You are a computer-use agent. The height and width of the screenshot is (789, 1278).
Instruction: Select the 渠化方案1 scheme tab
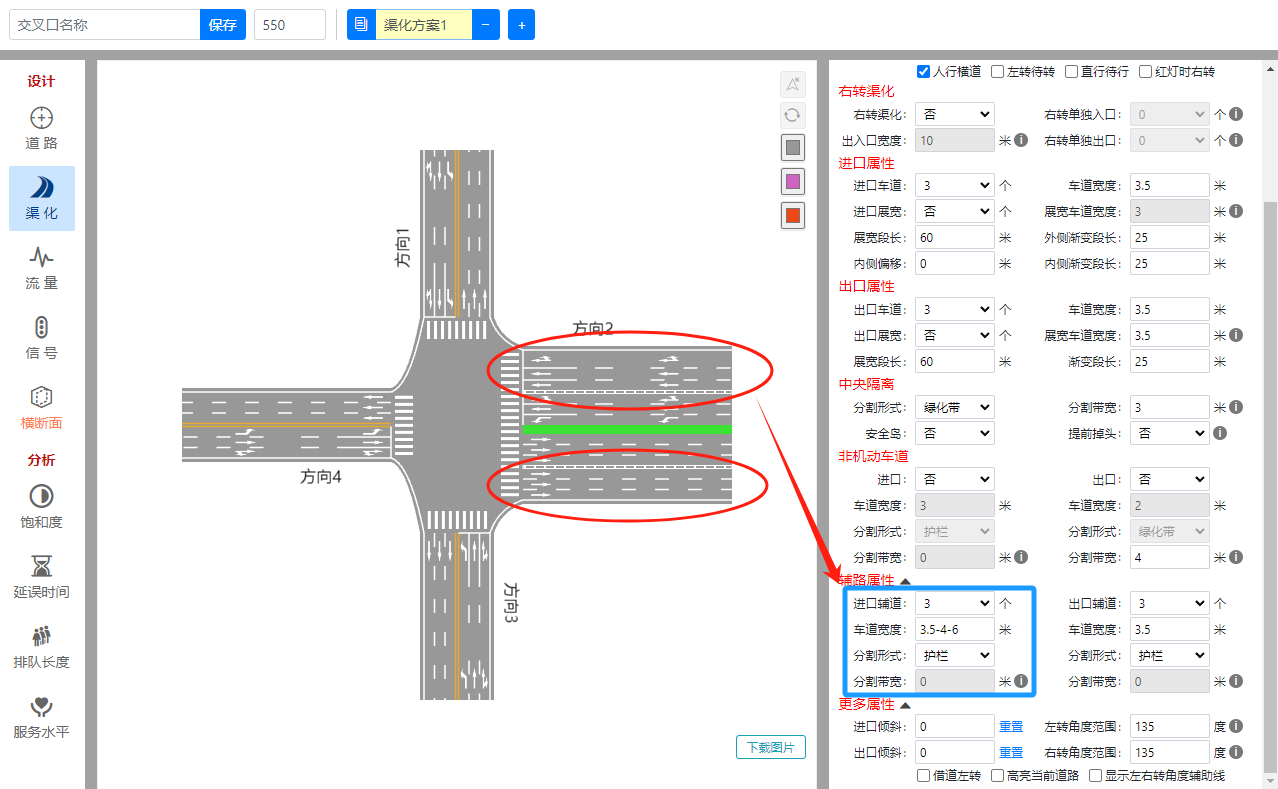[x=422, y=25]
